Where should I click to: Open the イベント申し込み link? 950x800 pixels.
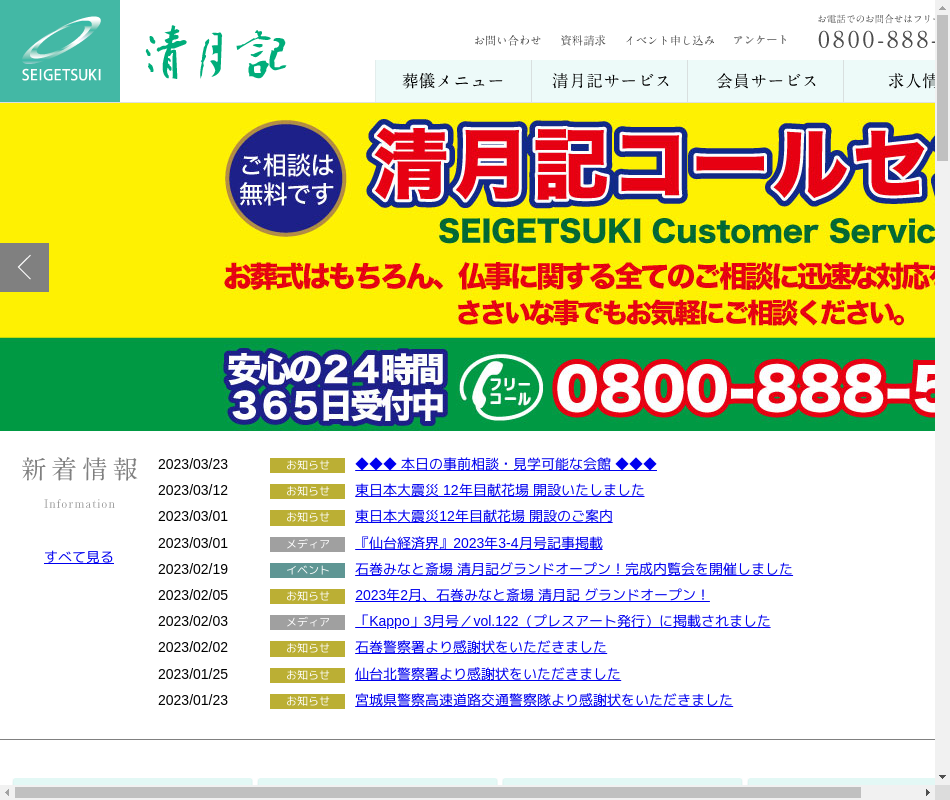670,40
